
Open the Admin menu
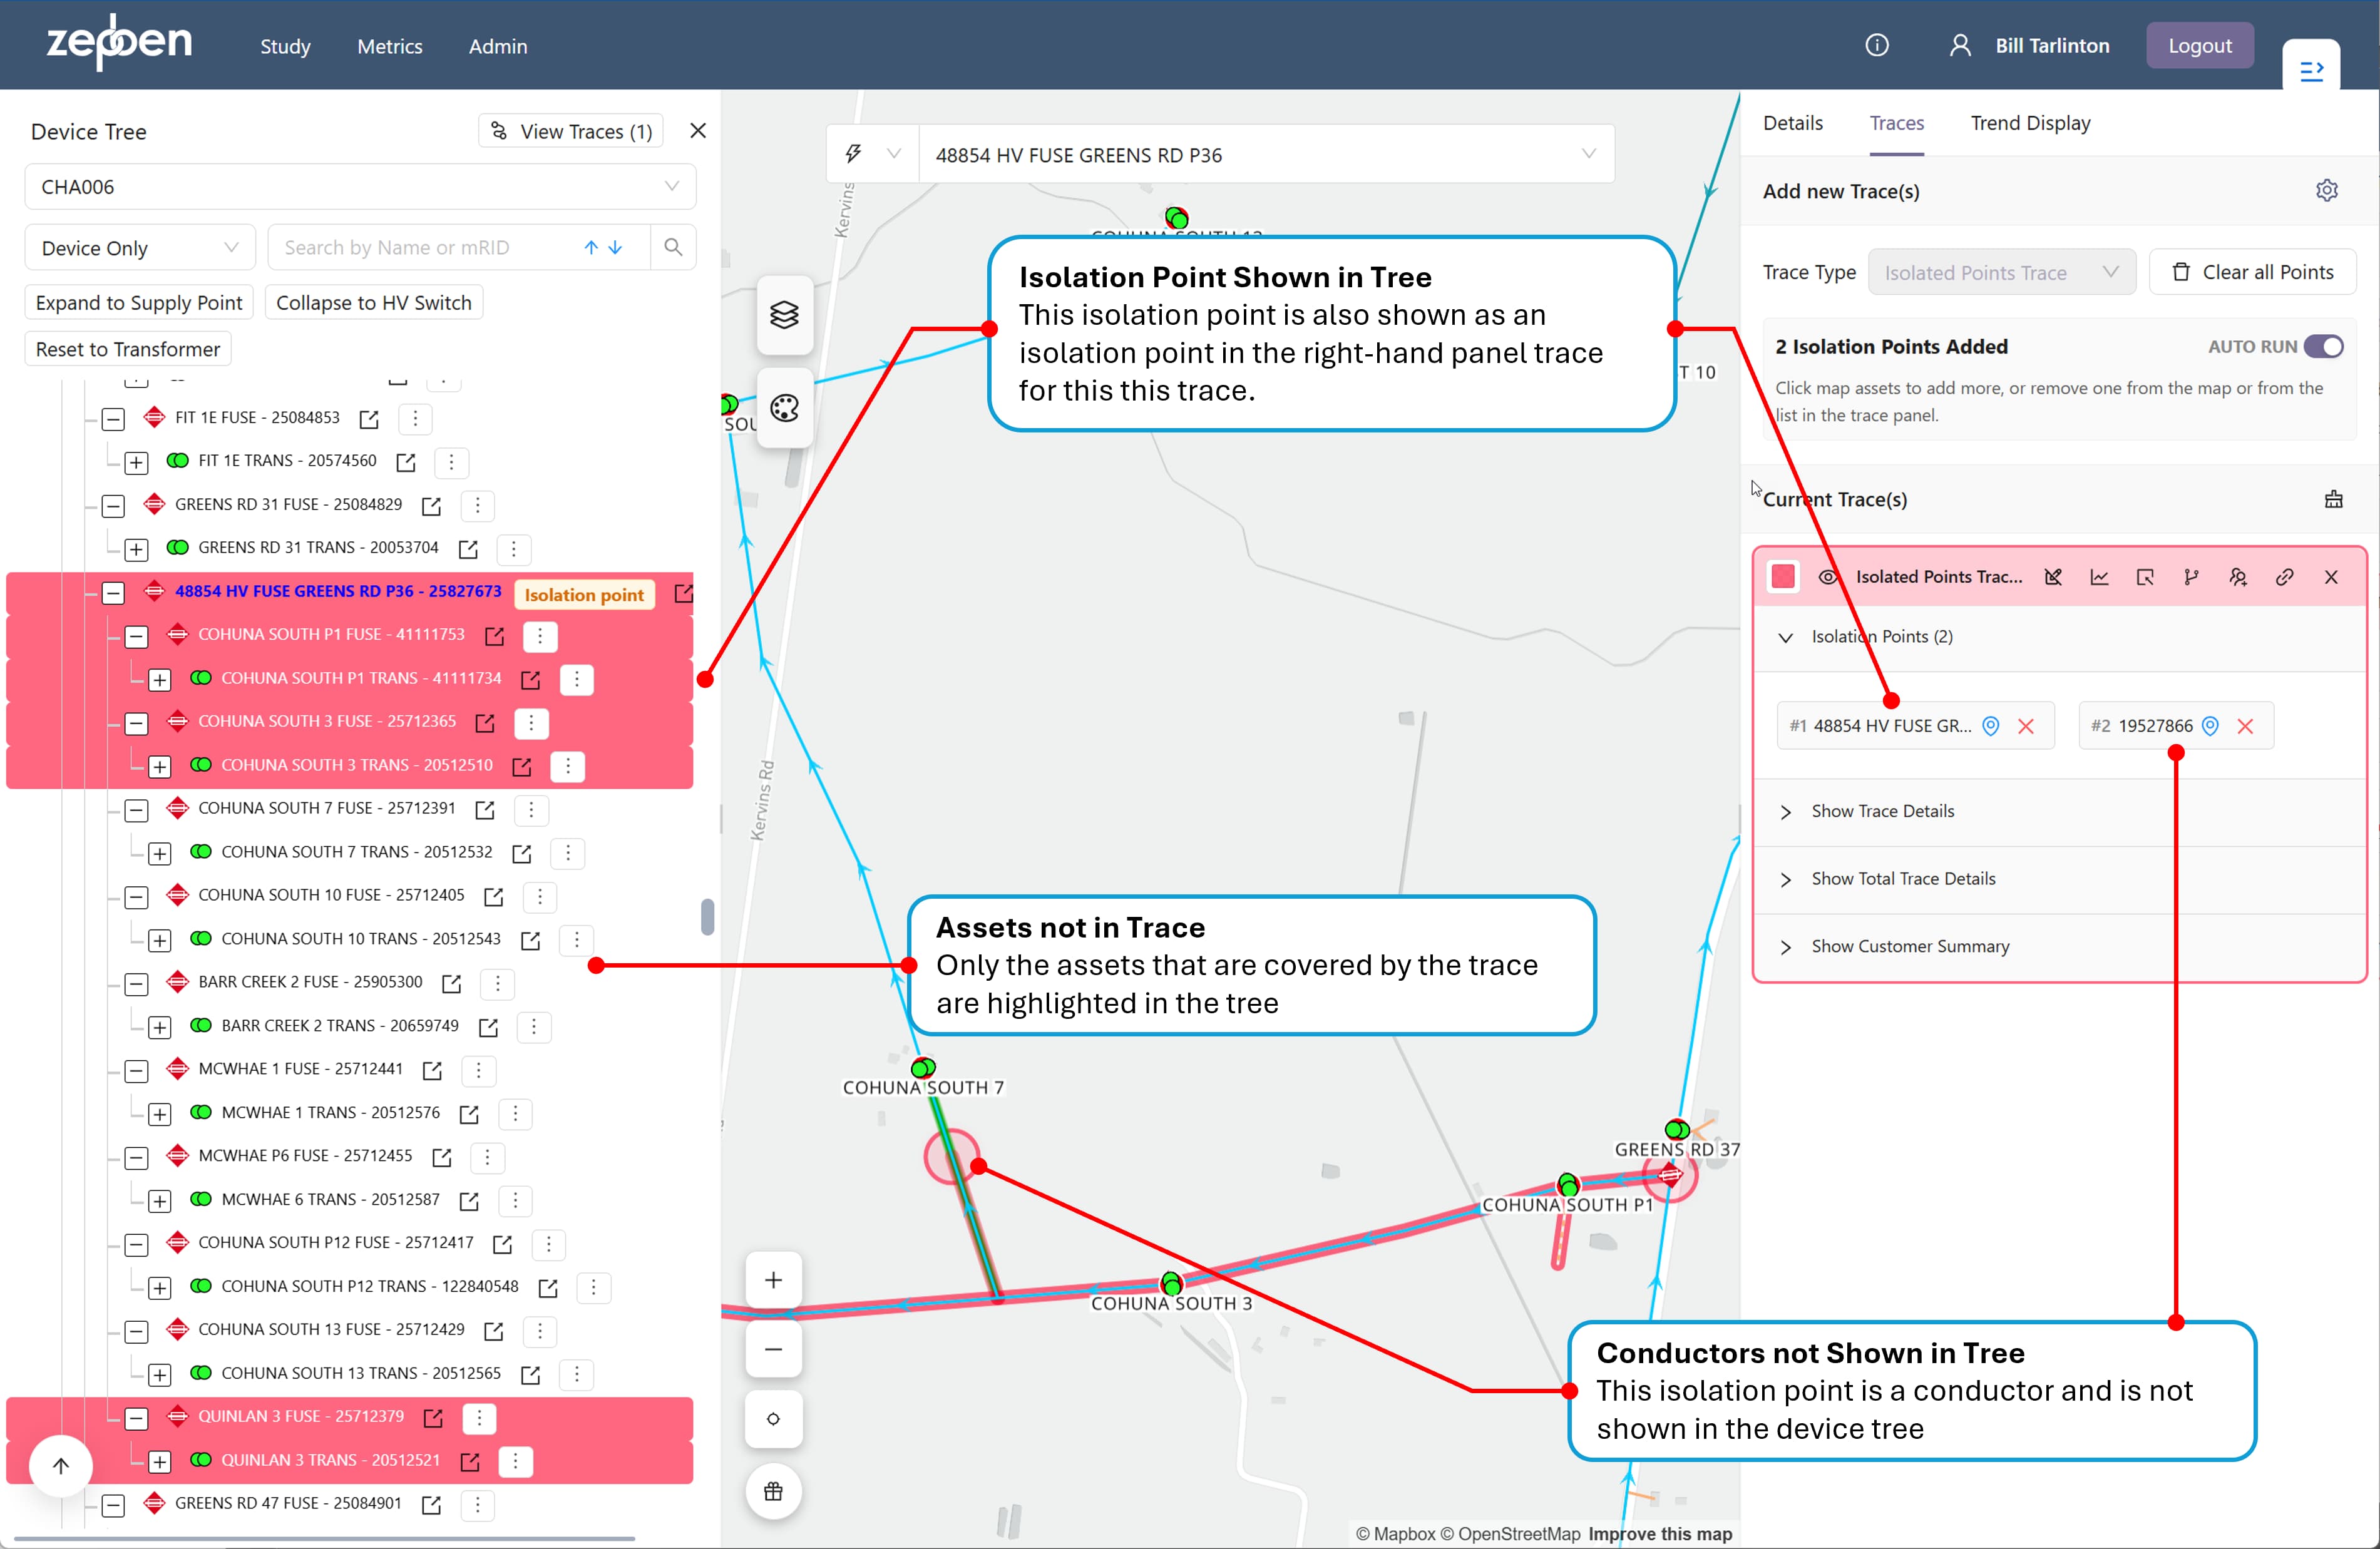point(498,46)
